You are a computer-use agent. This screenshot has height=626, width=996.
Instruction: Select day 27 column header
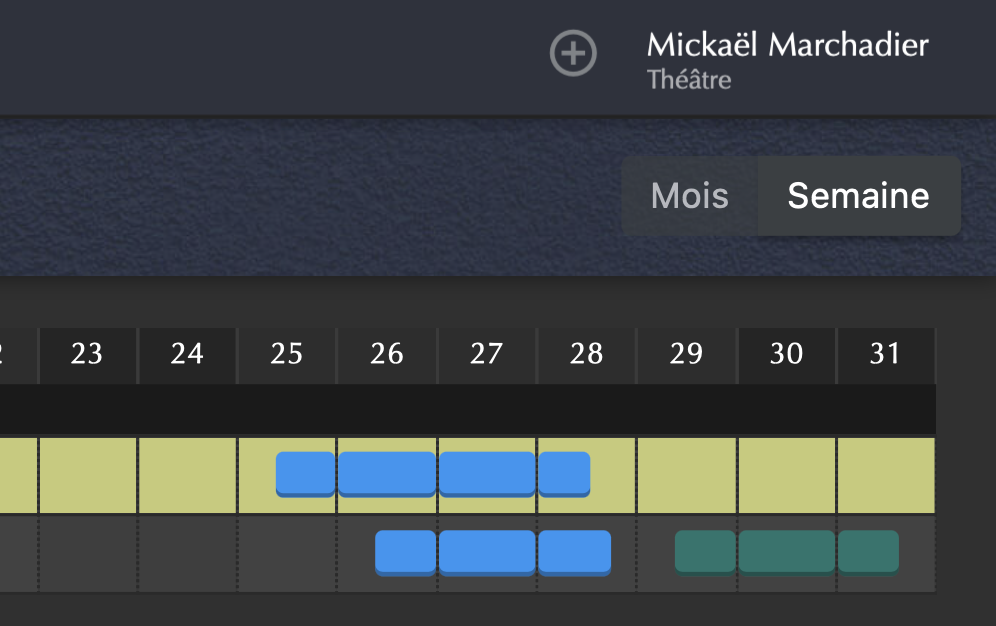coord(487,354)
